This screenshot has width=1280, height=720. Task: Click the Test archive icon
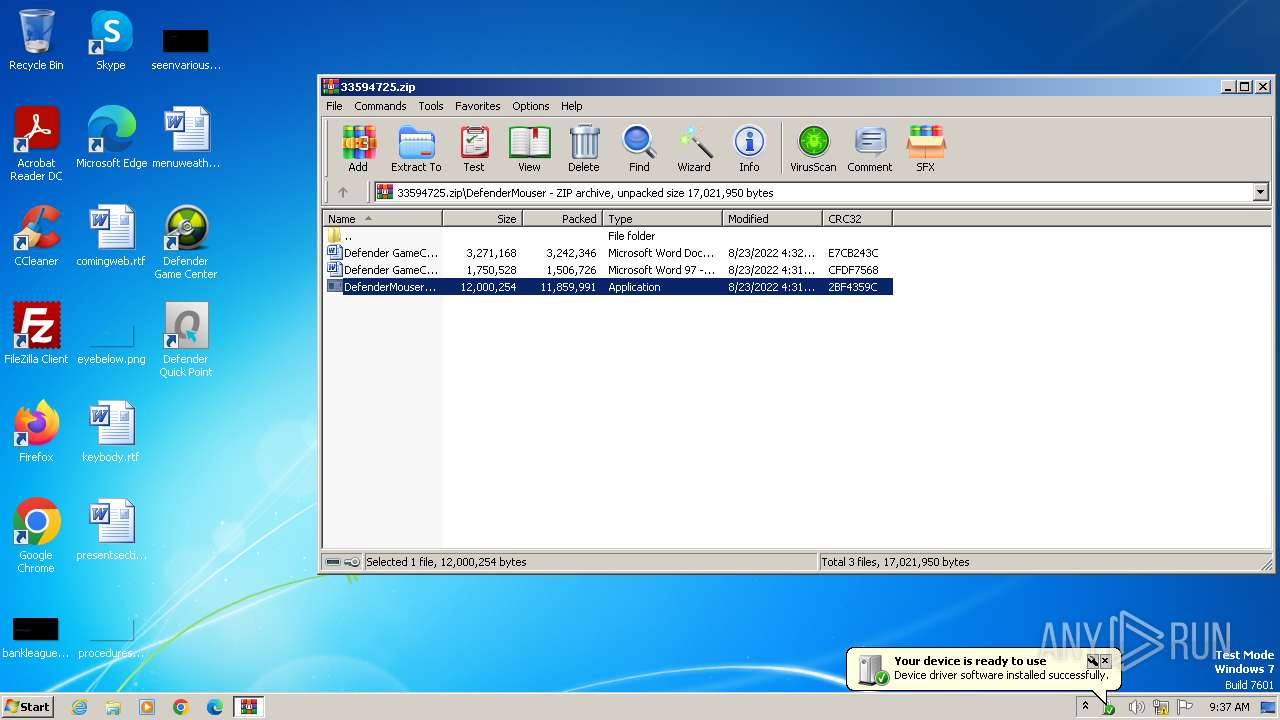click(474, 148)
